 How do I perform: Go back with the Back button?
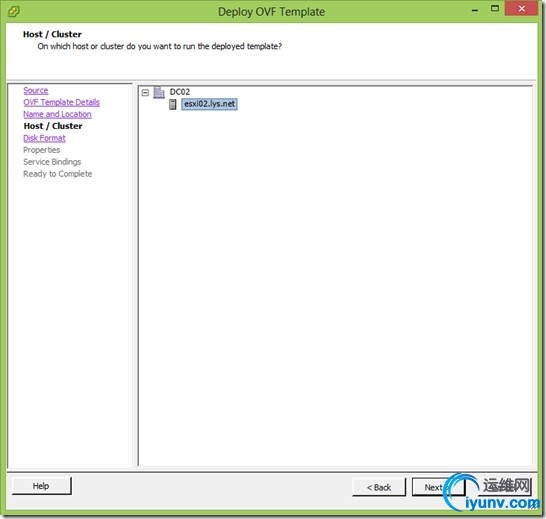(x=379, y=487)
